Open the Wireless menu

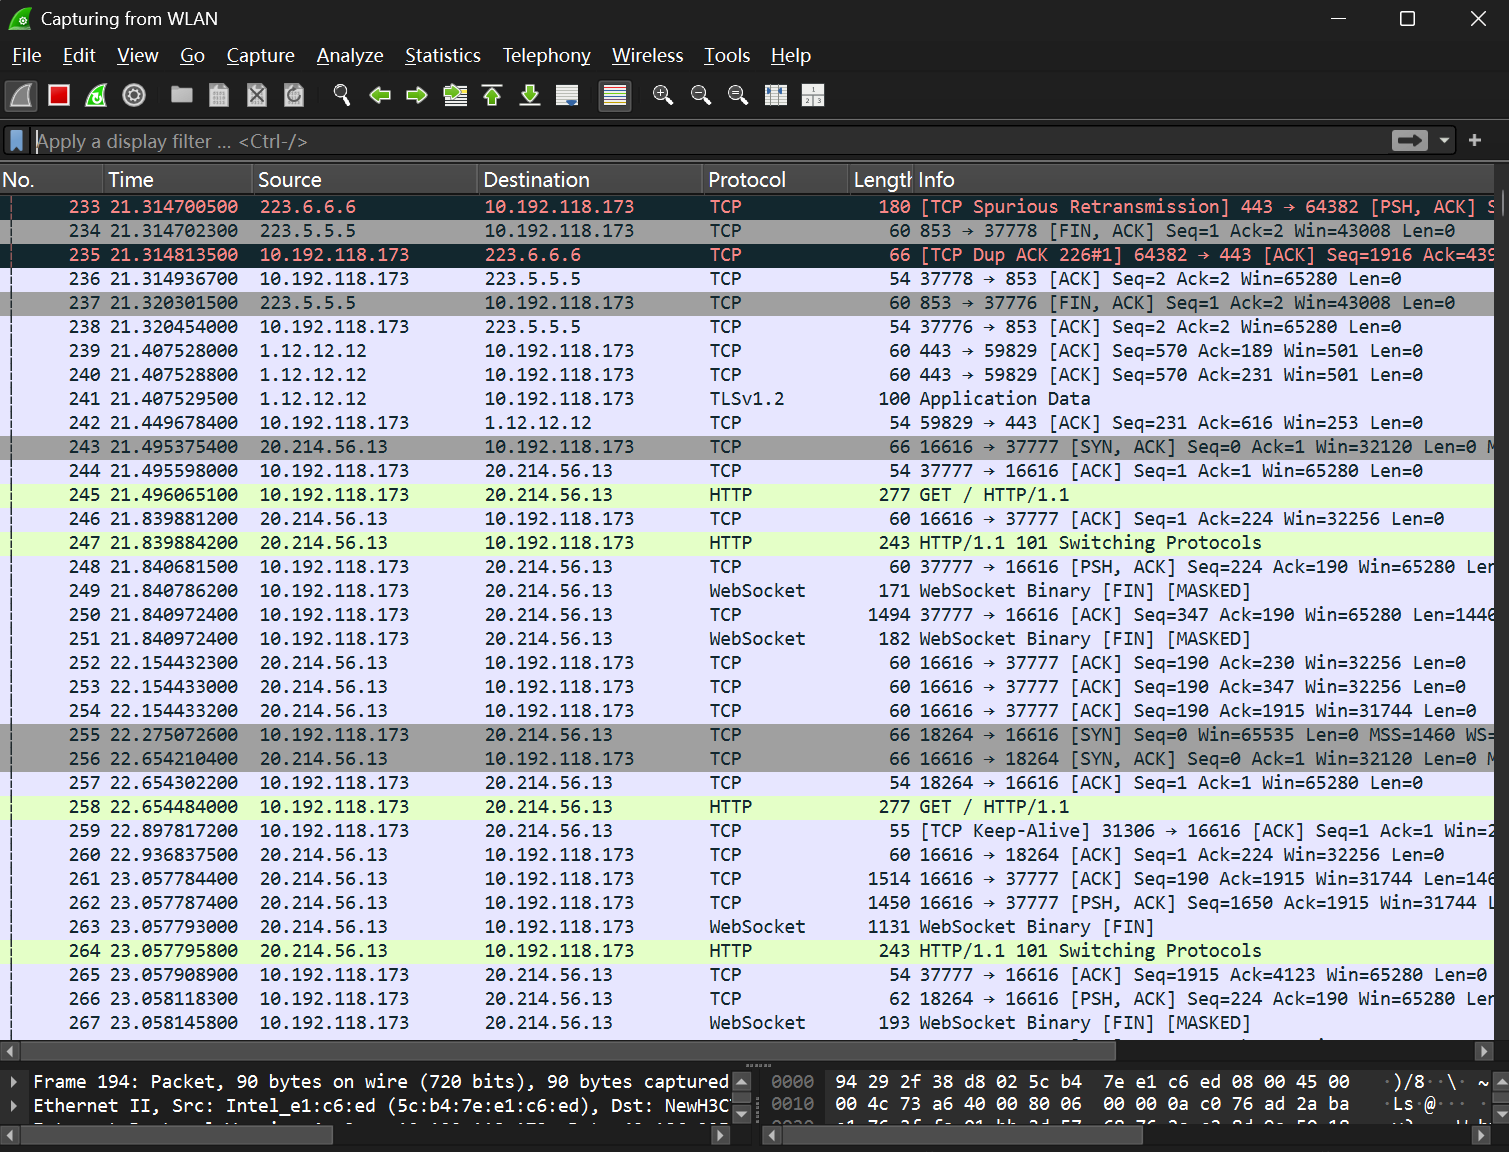[x=647, y=56]
